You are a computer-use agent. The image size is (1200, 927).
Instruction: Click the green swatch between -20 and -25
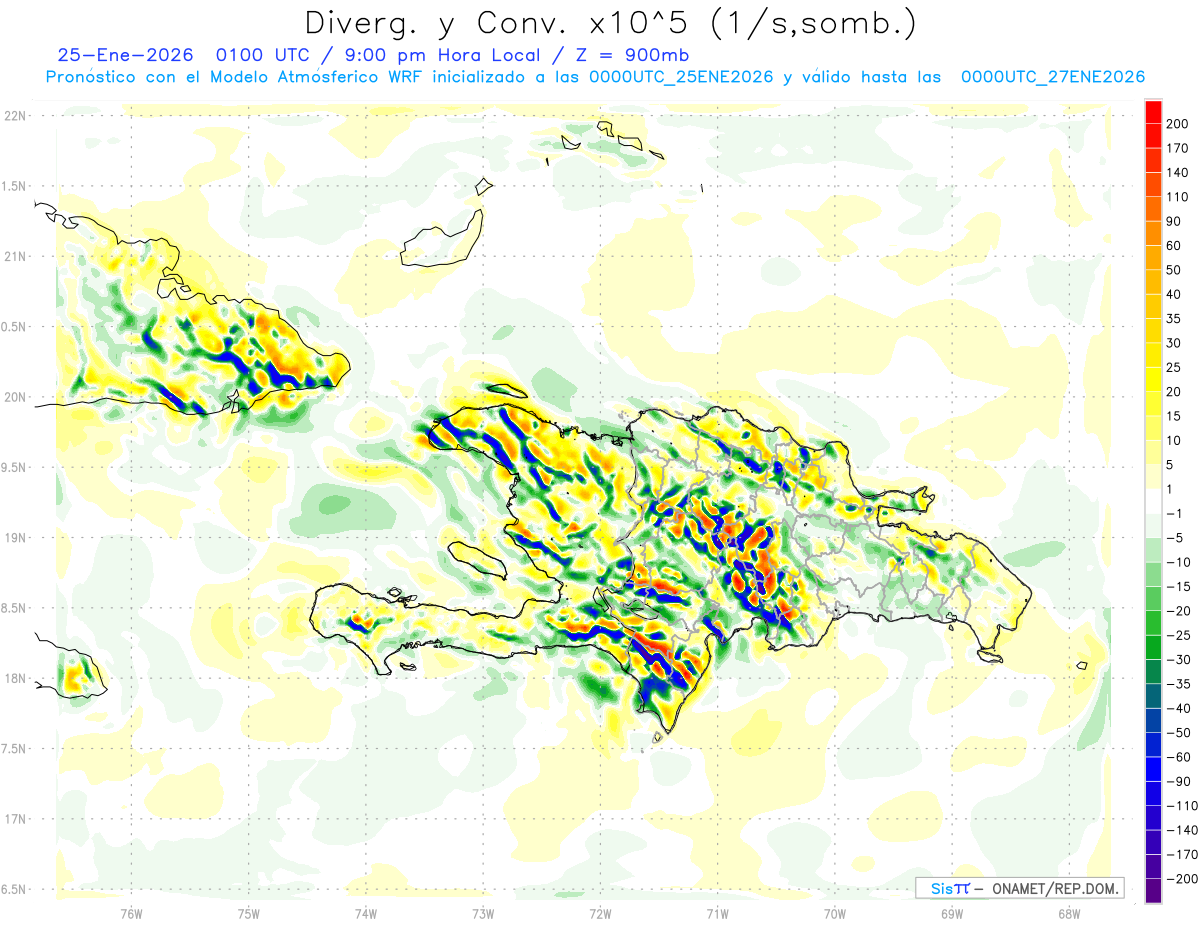(1153, 623)
